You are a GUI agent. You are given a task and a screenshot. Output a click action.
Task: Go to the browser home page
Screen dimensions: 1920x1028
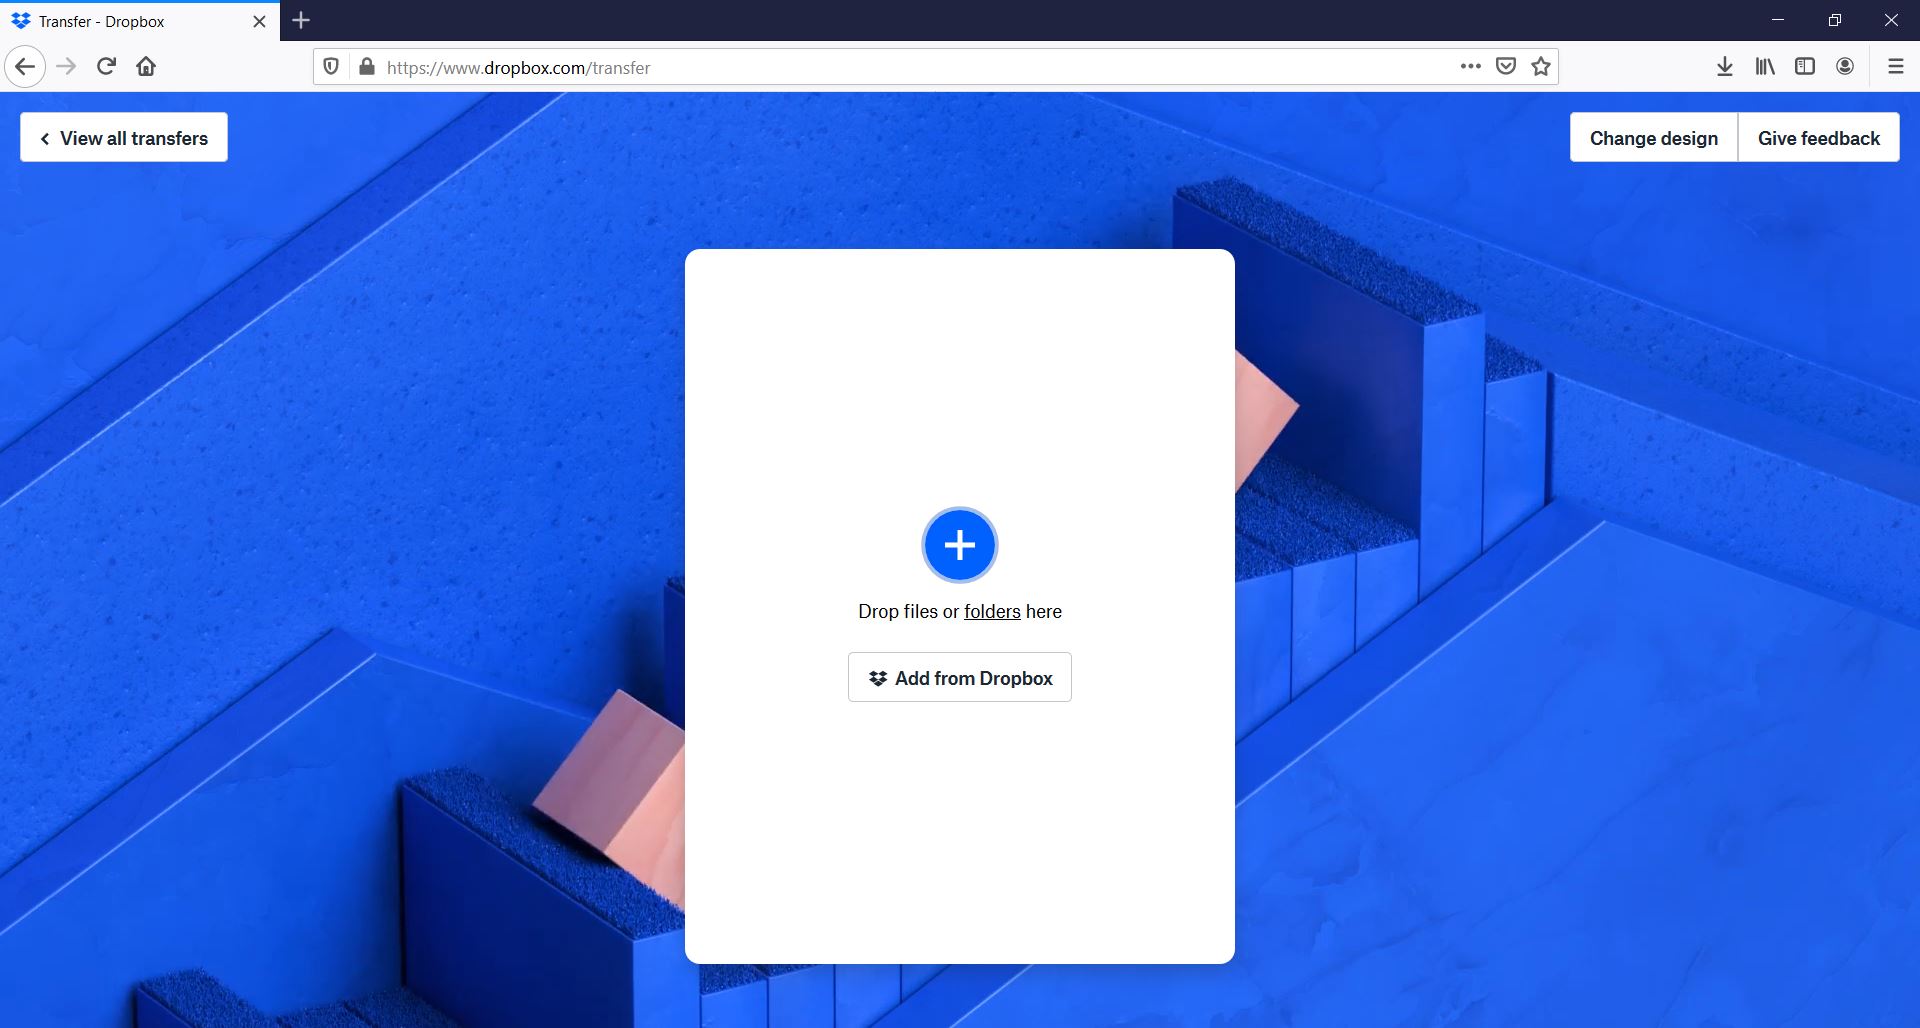pyautogui.click(x=146, y=67)
